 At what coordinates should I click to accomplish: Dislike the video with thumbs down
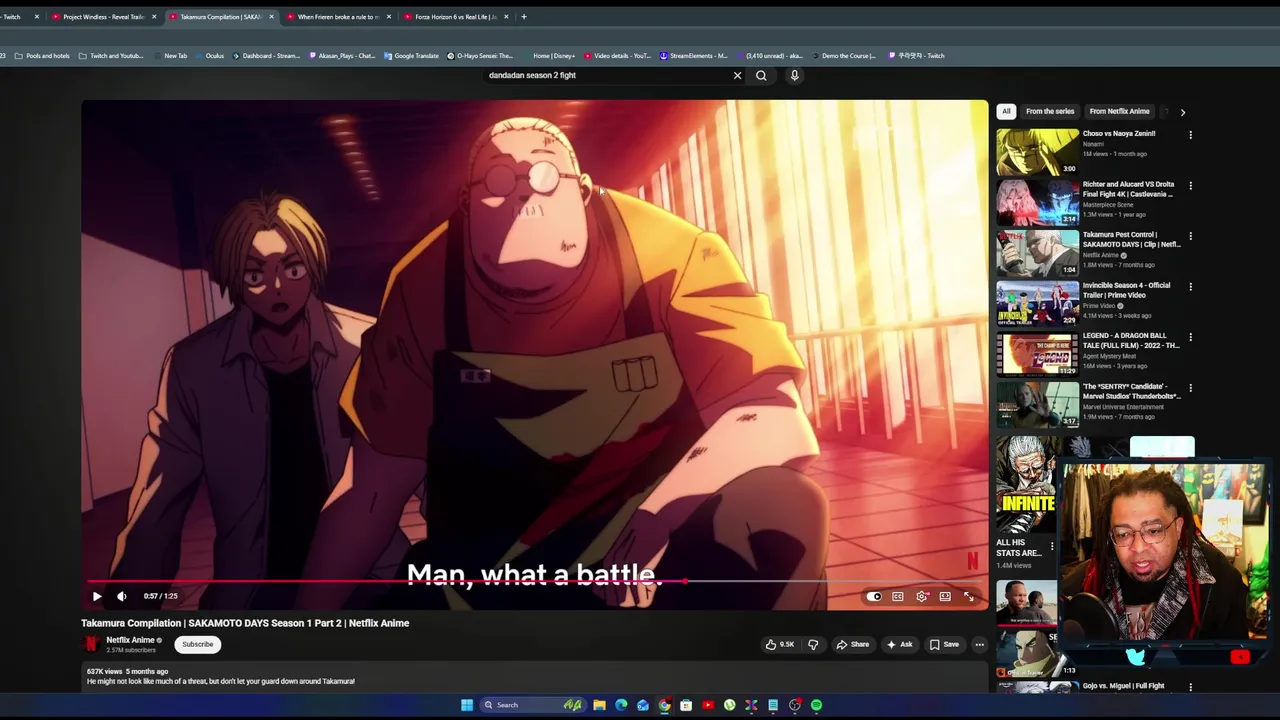(x=813, y=644)
